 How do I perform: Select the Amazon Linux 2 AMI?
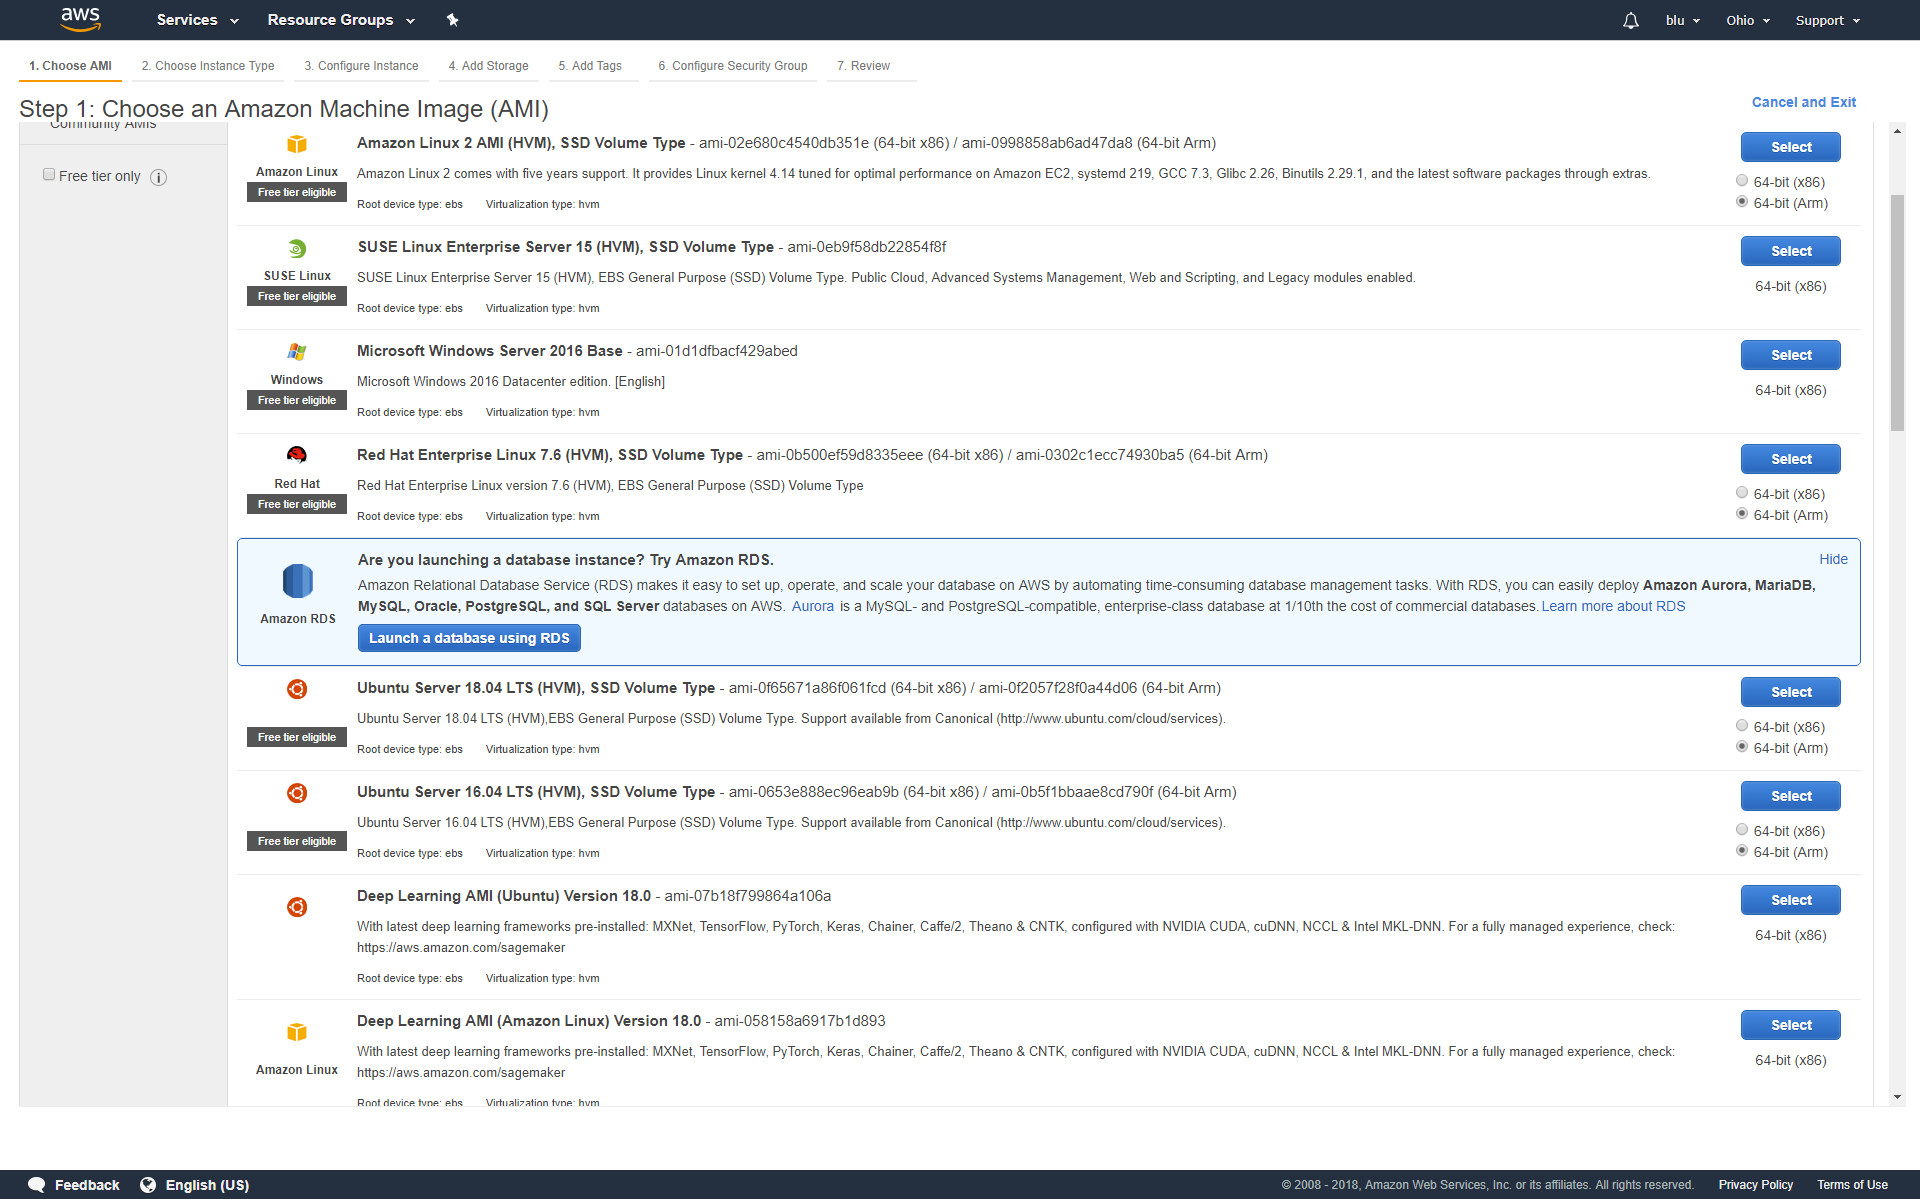pos(1790,147)
